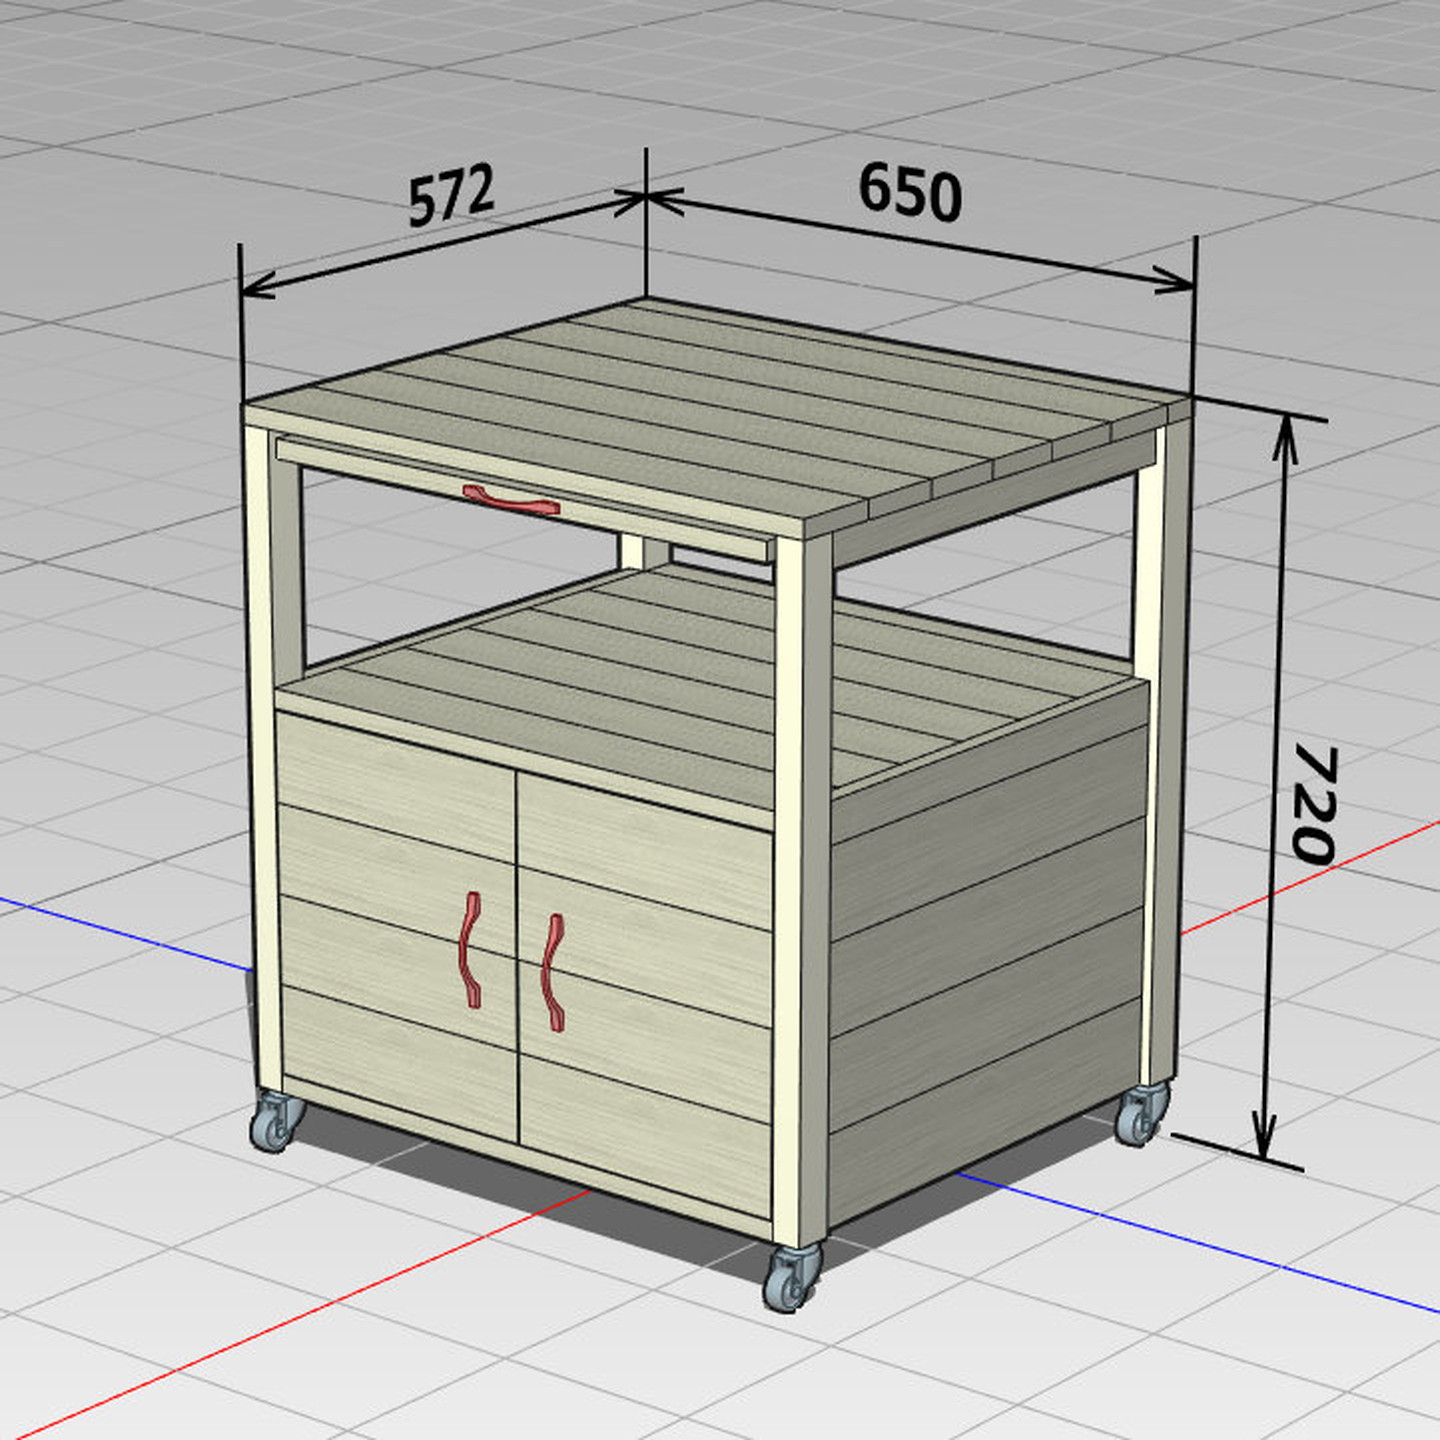Pick the caster wheel under the far-right leg
1440x1440 pixels.
1141,1113
